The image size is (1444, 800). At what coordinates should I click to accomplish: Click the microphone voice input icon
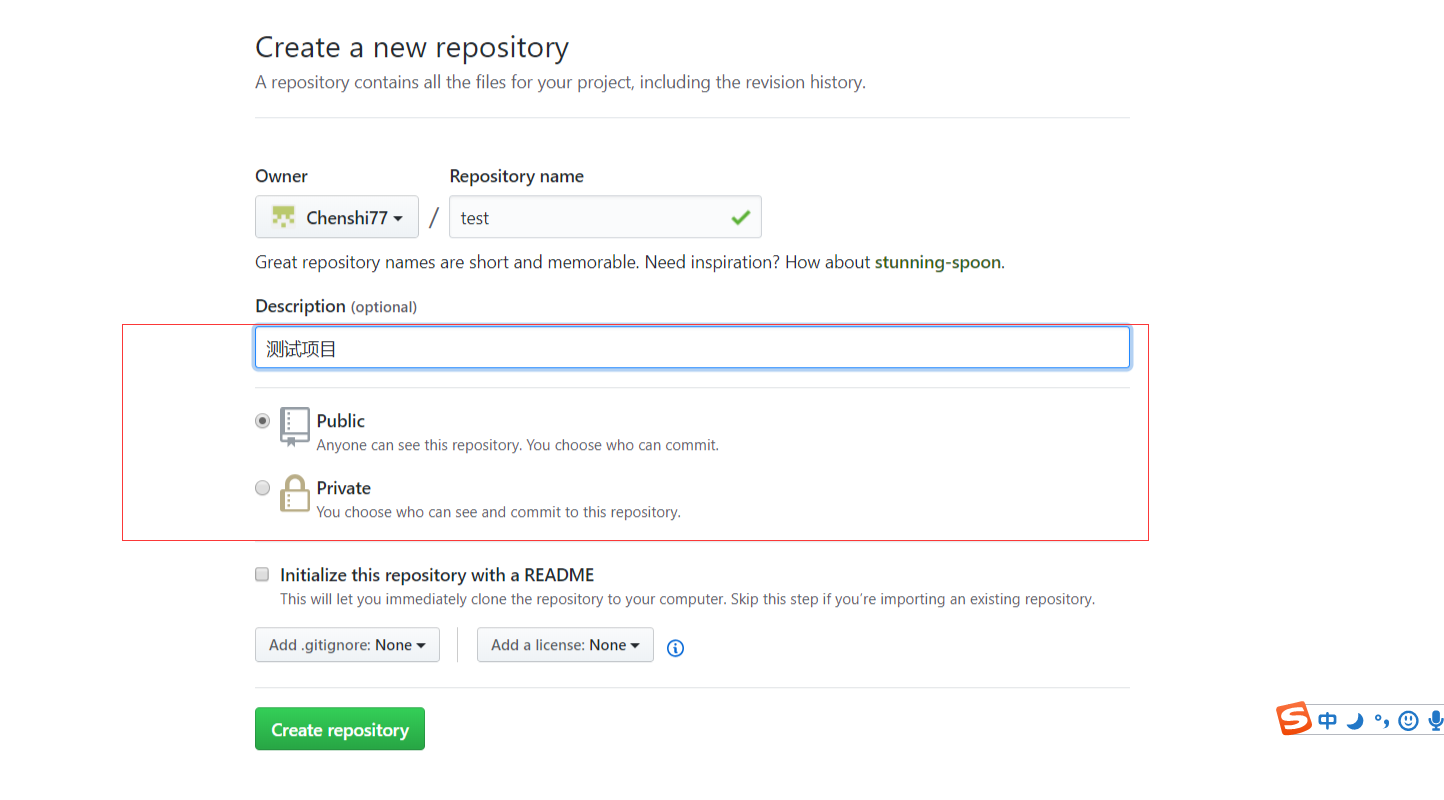coord(1435,721)
